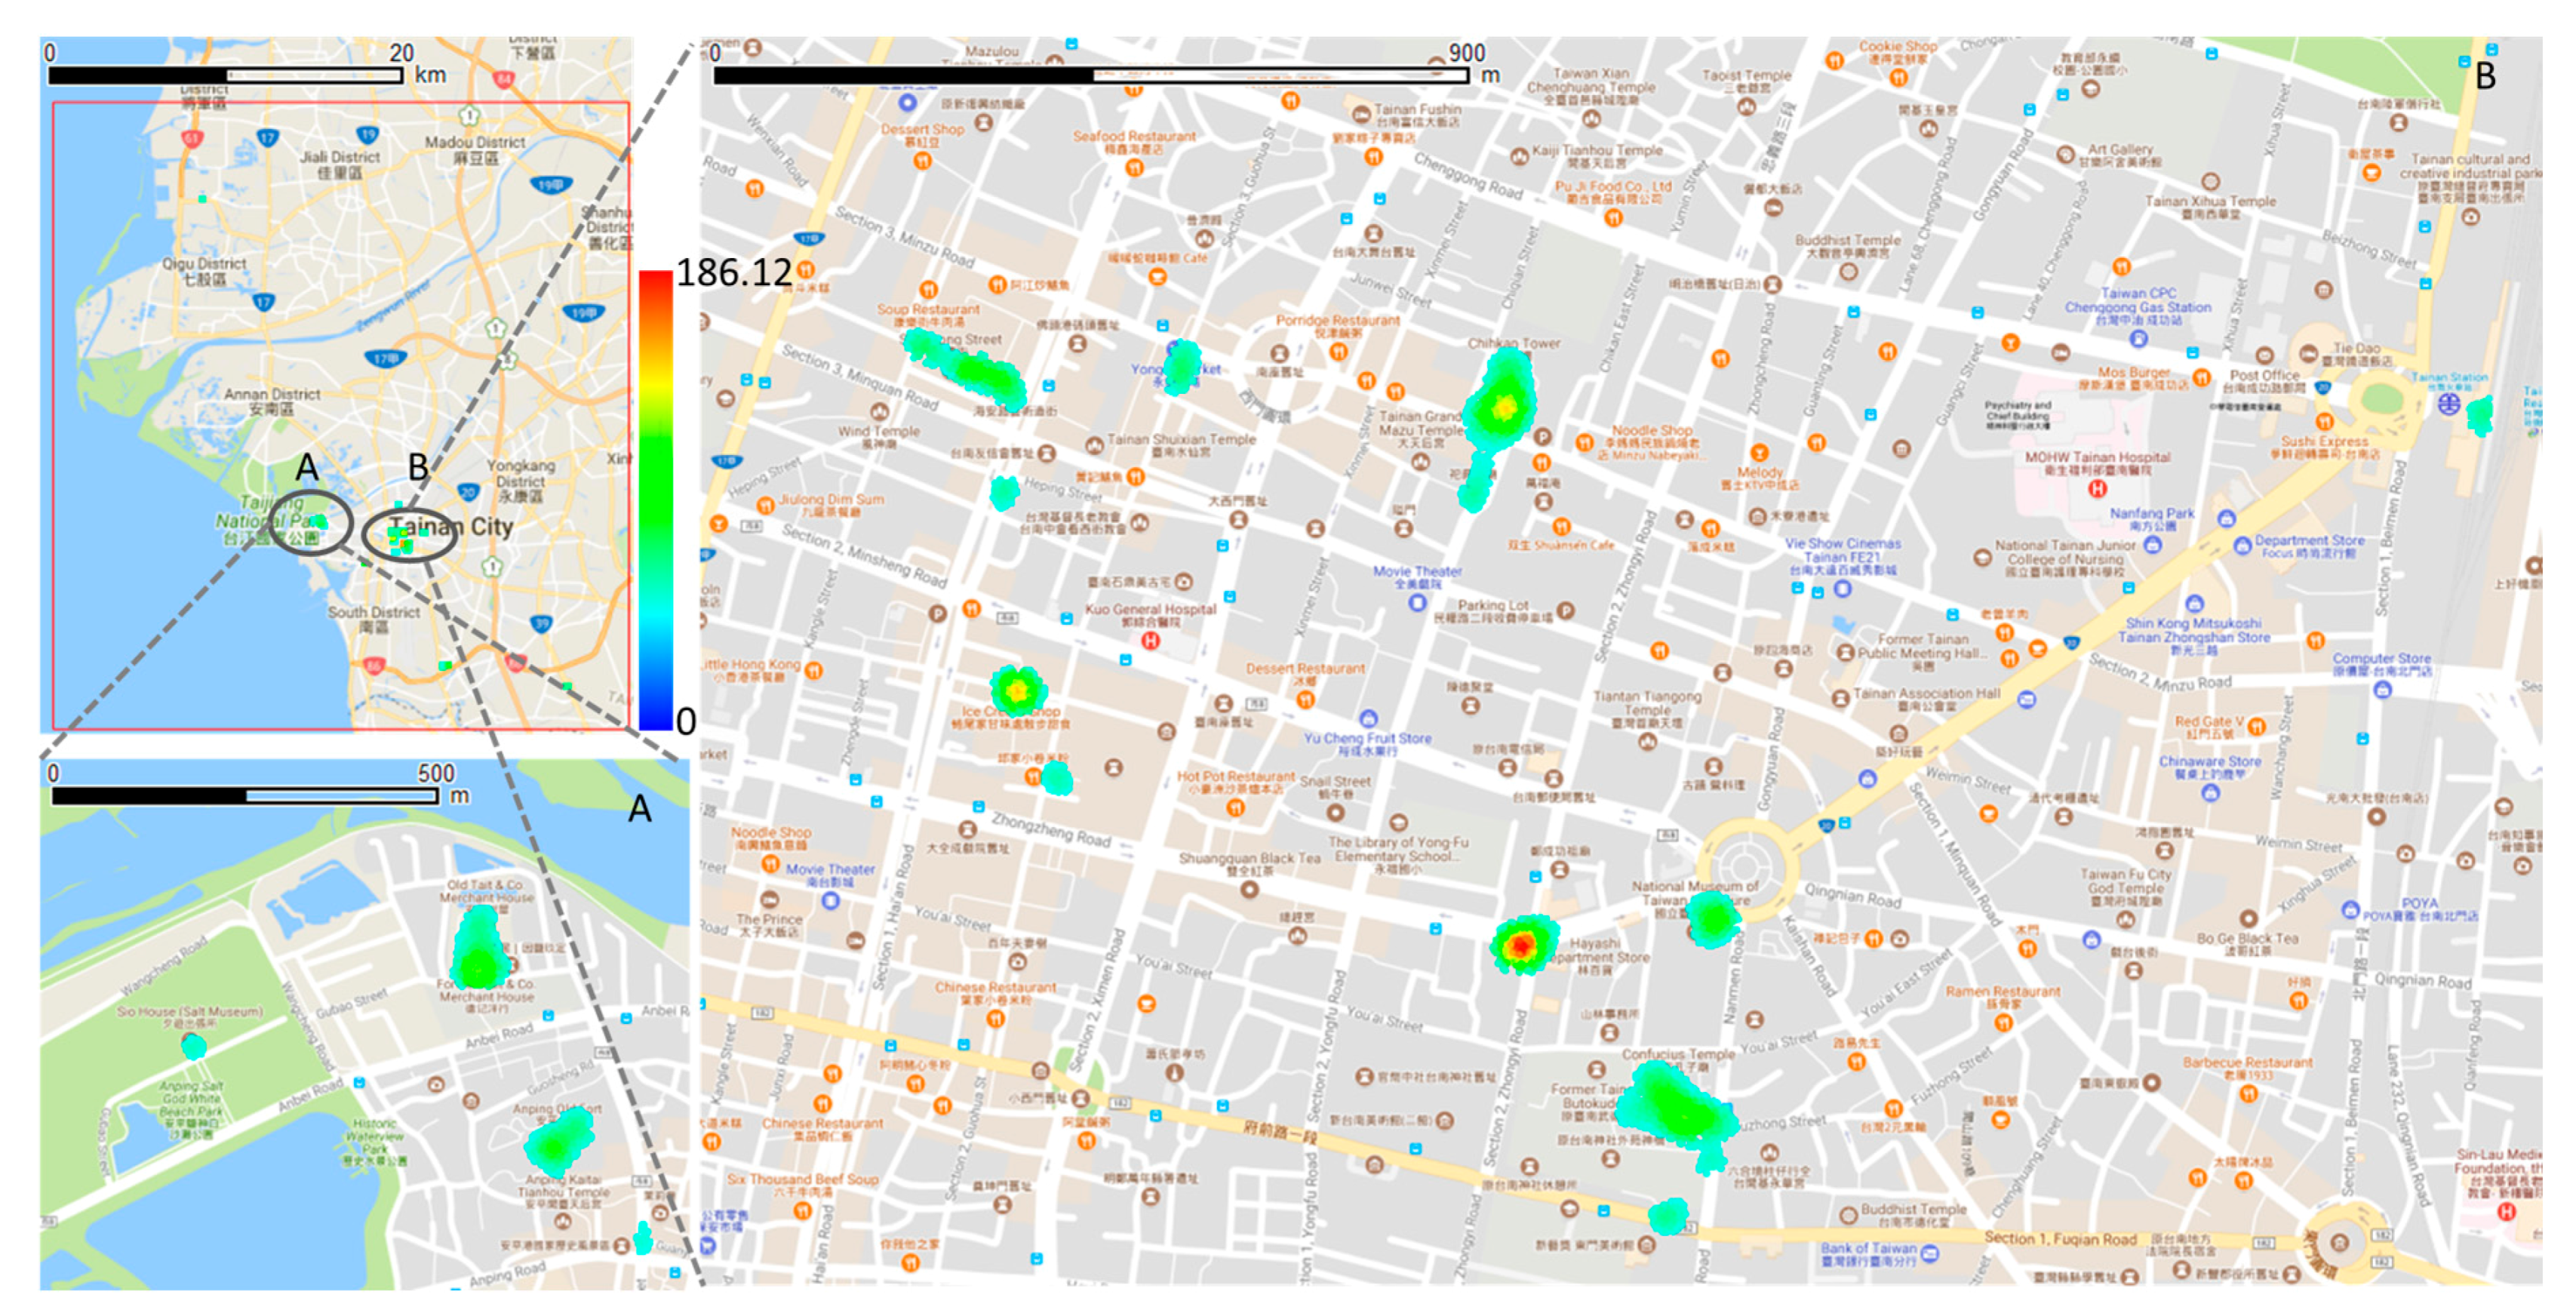The image size is (2576, 1316).
Task: Click the Tainan City label on overview map
Action: pos(451,526)
